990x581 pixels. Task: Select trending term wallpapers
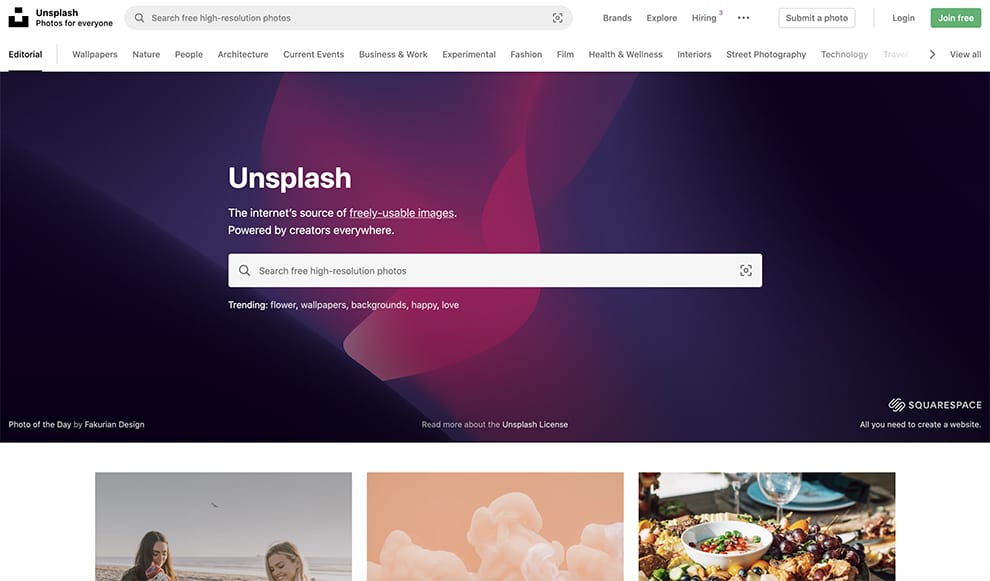(323, 305)
